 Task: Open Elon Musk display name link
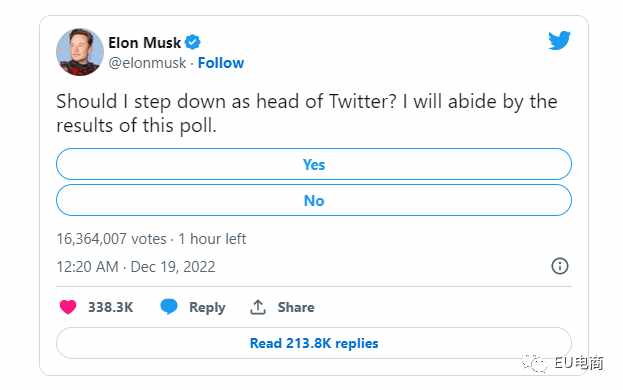[145, 42]
